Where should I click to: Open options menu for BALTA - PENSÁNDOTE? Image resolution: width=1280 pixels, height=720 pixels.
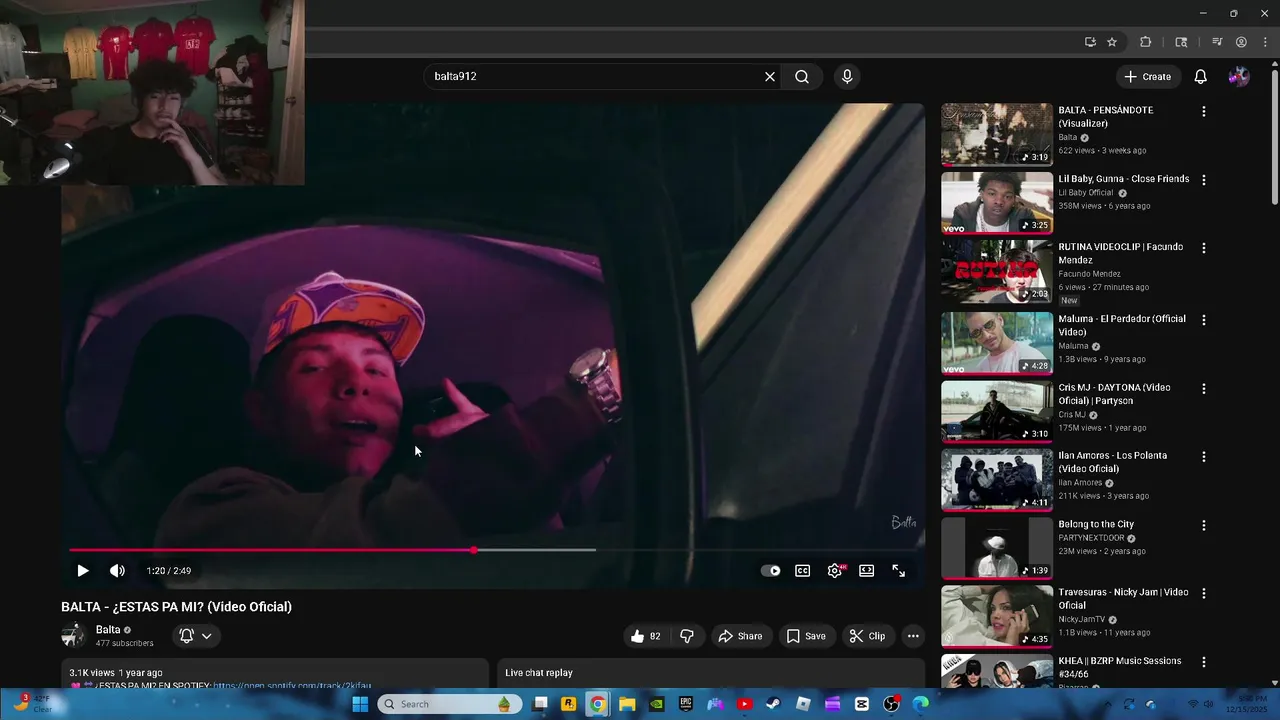pyautogui.click(x=1204, y=112)
